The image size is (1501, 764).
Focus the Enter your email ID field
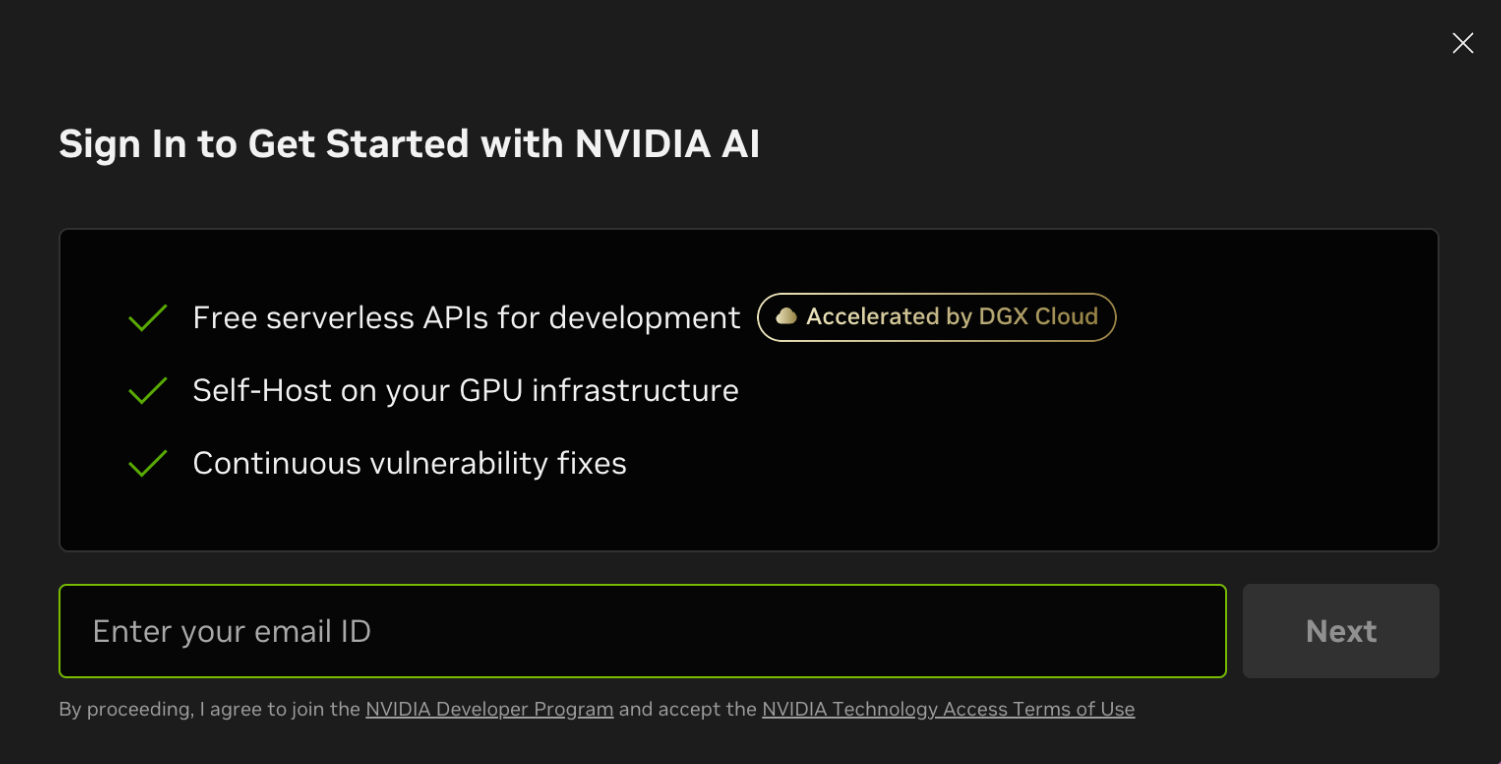point(642,631)
